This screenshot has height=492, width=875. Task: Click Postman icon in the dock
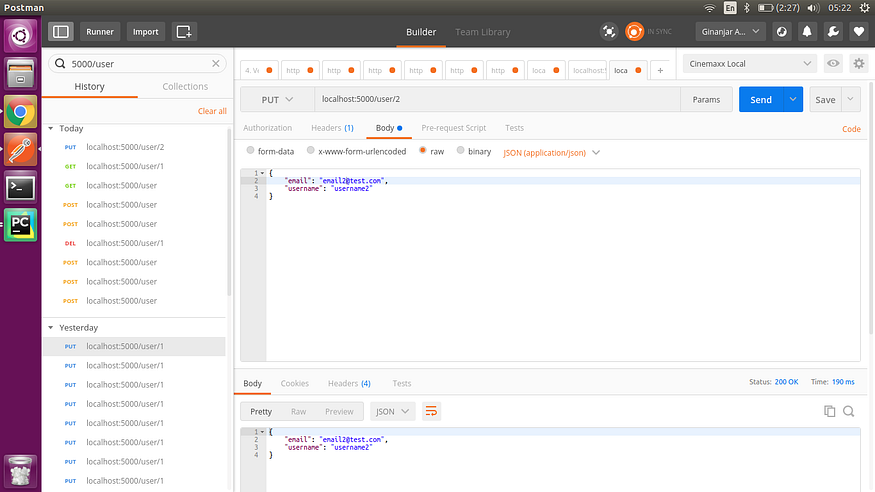[20, 149]
